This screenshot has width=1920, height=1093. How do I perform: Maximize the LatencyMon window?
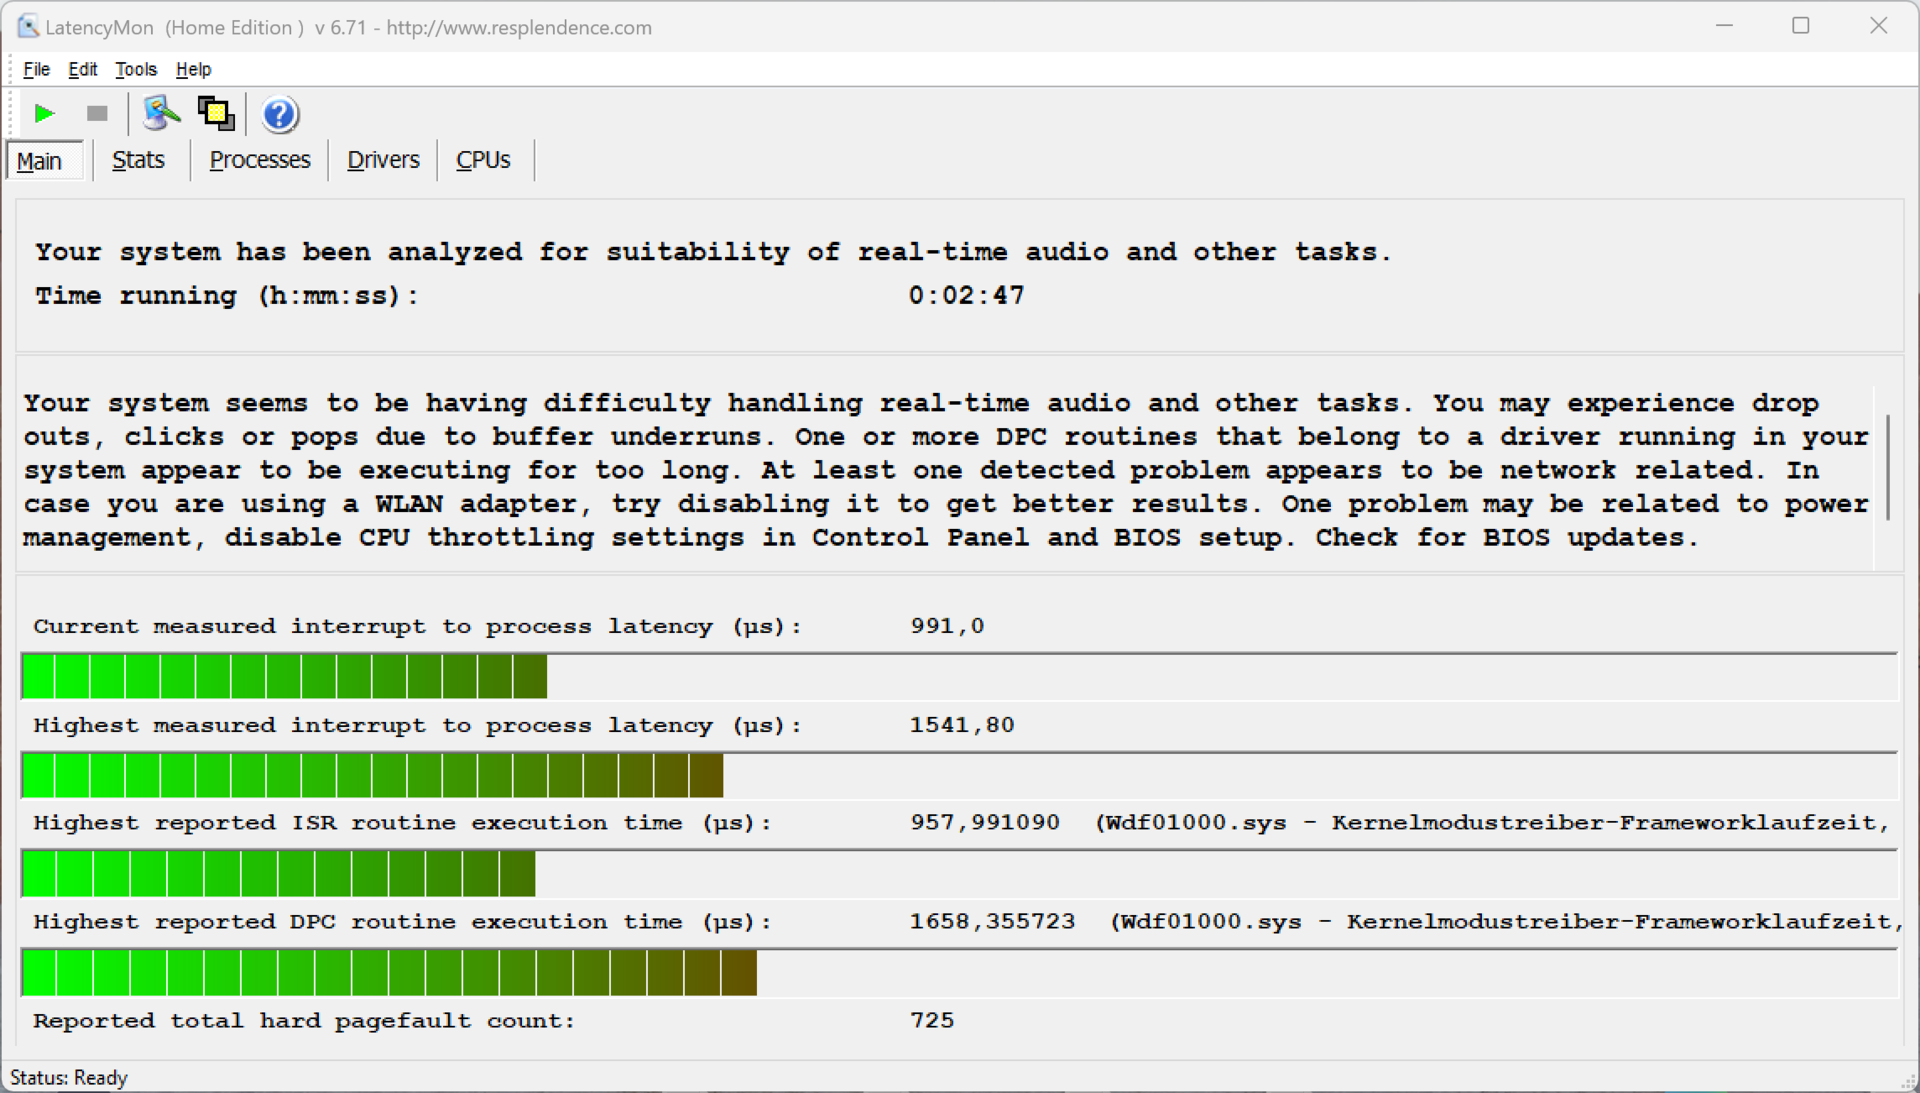click(x=1800, y=27)
